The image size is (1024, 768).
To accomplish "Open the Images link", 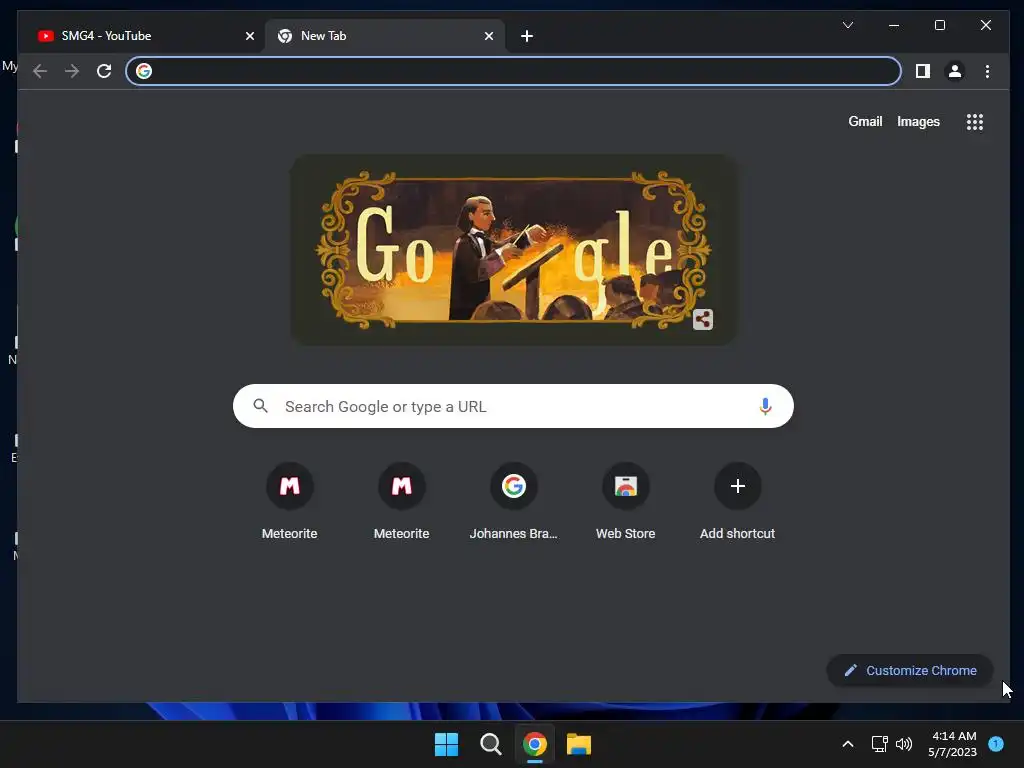I will tap(918, 121).
